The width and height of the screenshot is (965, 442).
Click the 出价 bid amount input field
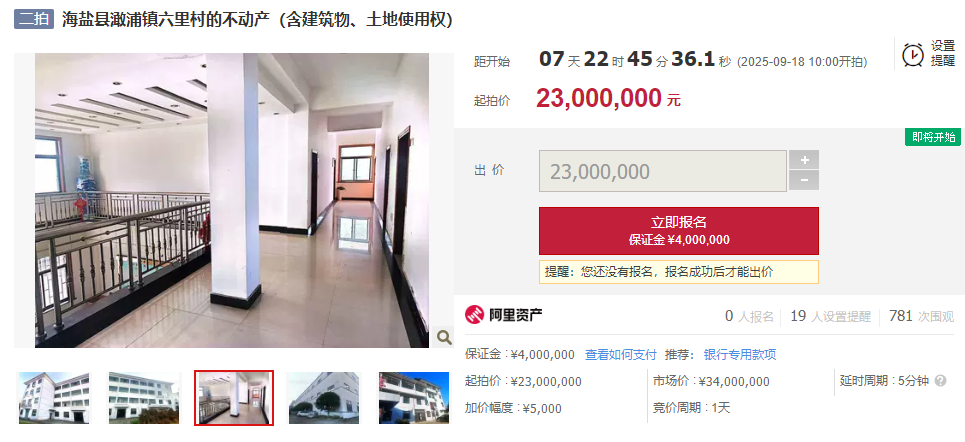tap(663, 171)
